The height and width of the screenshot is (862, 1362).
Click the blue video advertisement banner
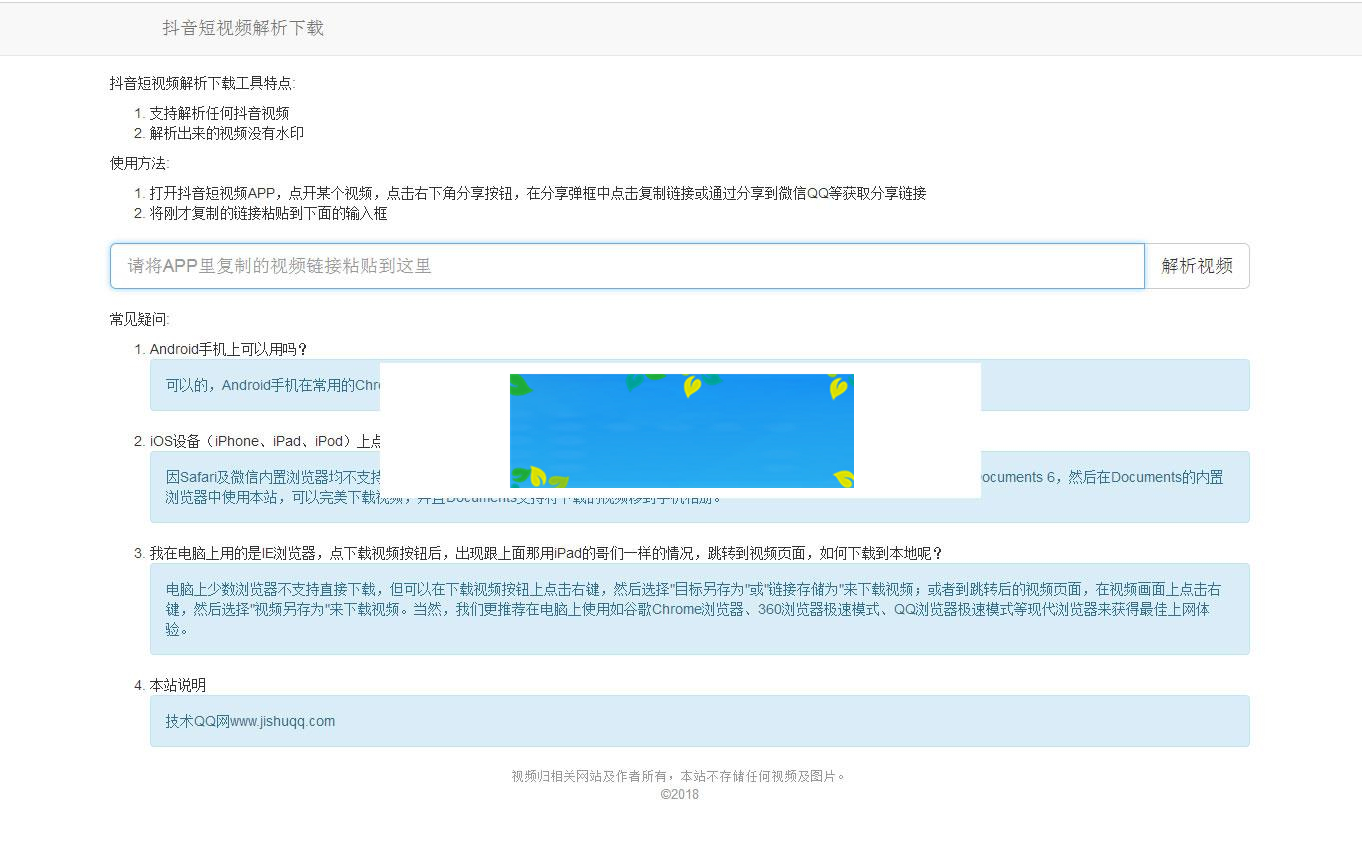click(x=682, y=430)
